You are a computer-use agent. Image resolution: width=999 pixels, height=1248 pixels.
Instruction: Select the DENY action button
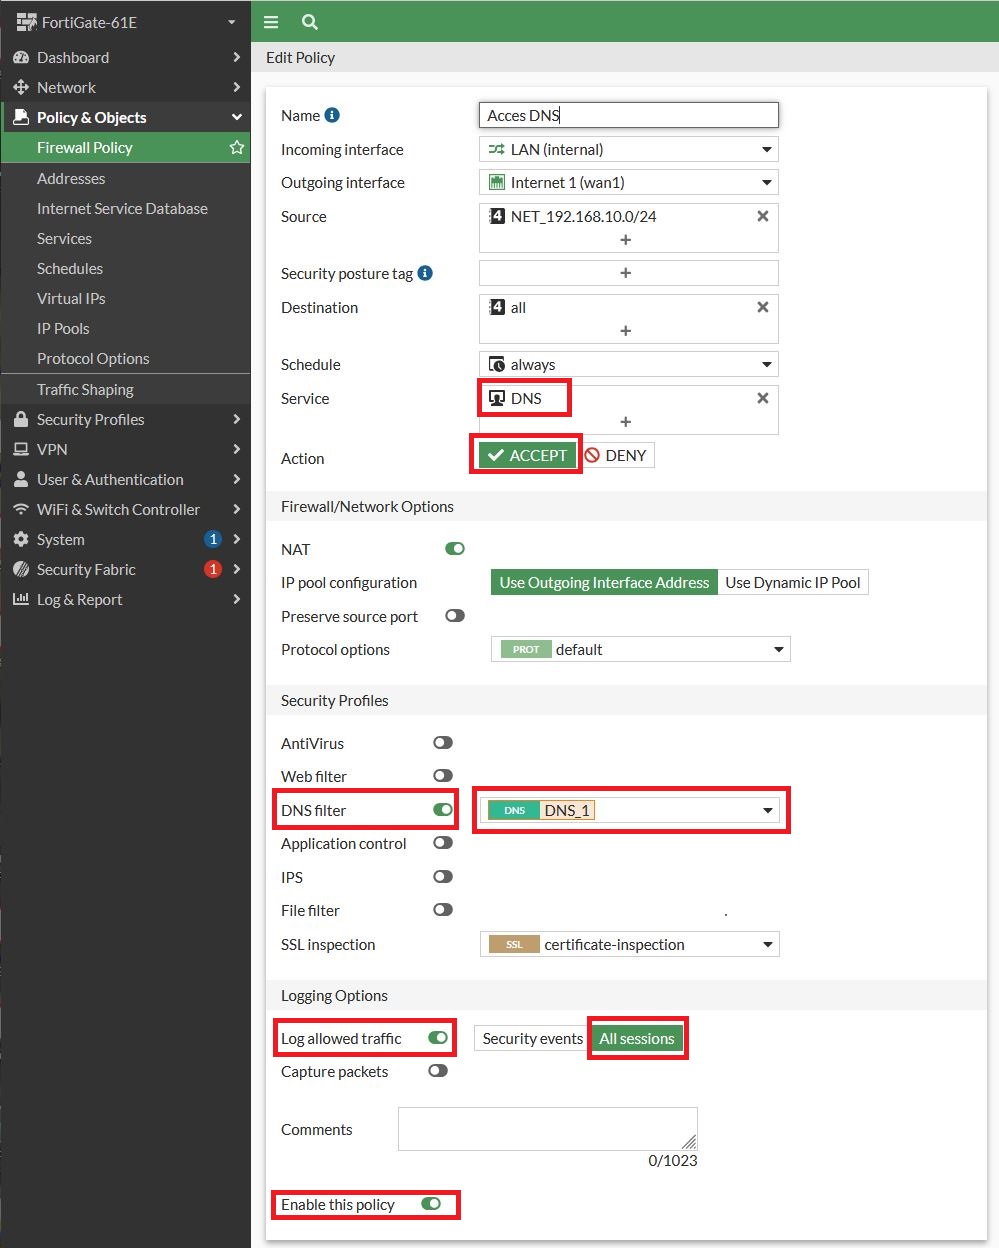pos(617,455)
